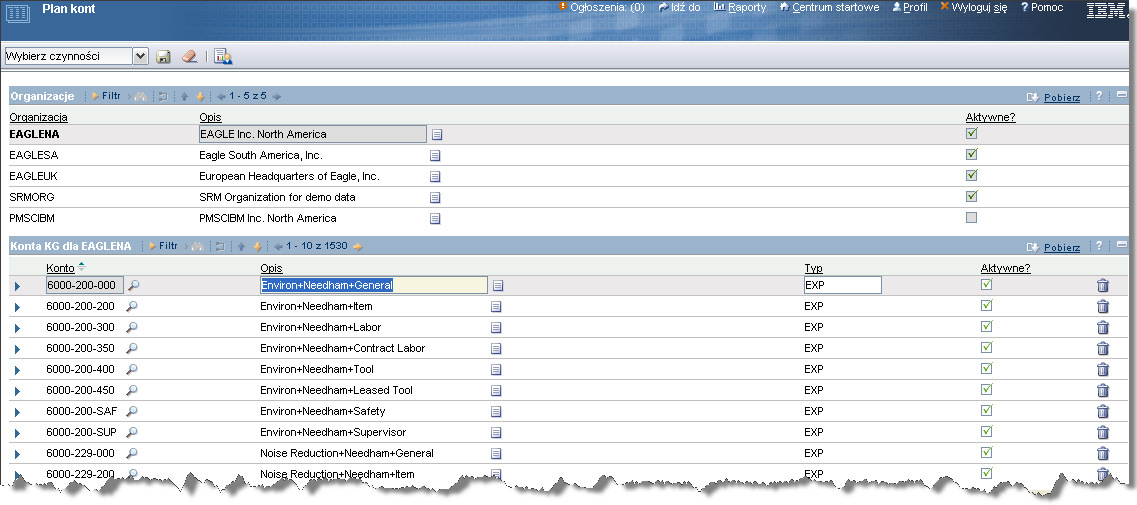1137x505 pixels.
Task: Sort by Organizacja column header
Action: [38, 117]
